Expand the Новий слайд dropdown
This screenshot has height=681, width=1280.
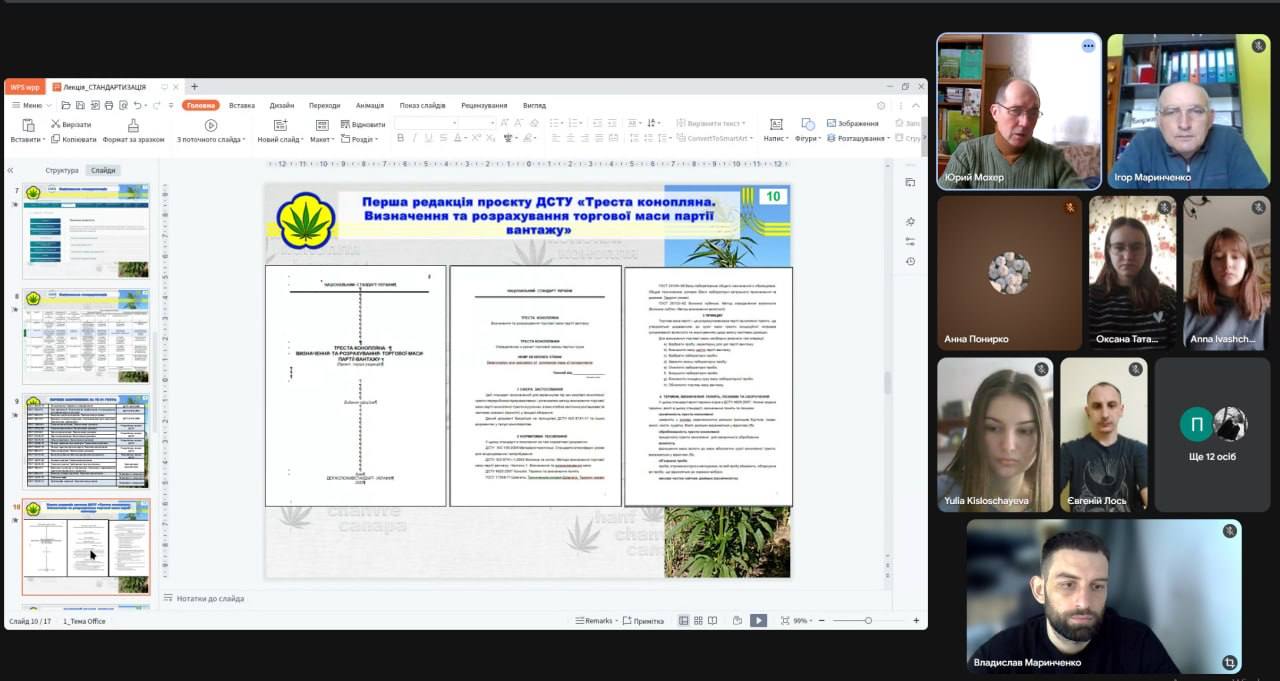click(x=281, y=139)
